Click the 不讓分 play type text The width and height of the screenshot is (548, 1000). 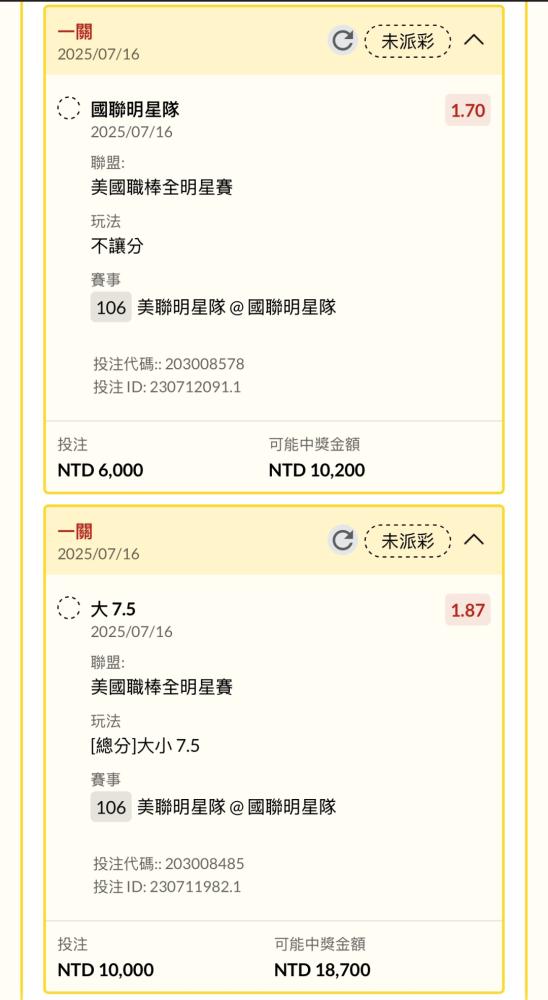pyautogui.click(x=117, y=246)
